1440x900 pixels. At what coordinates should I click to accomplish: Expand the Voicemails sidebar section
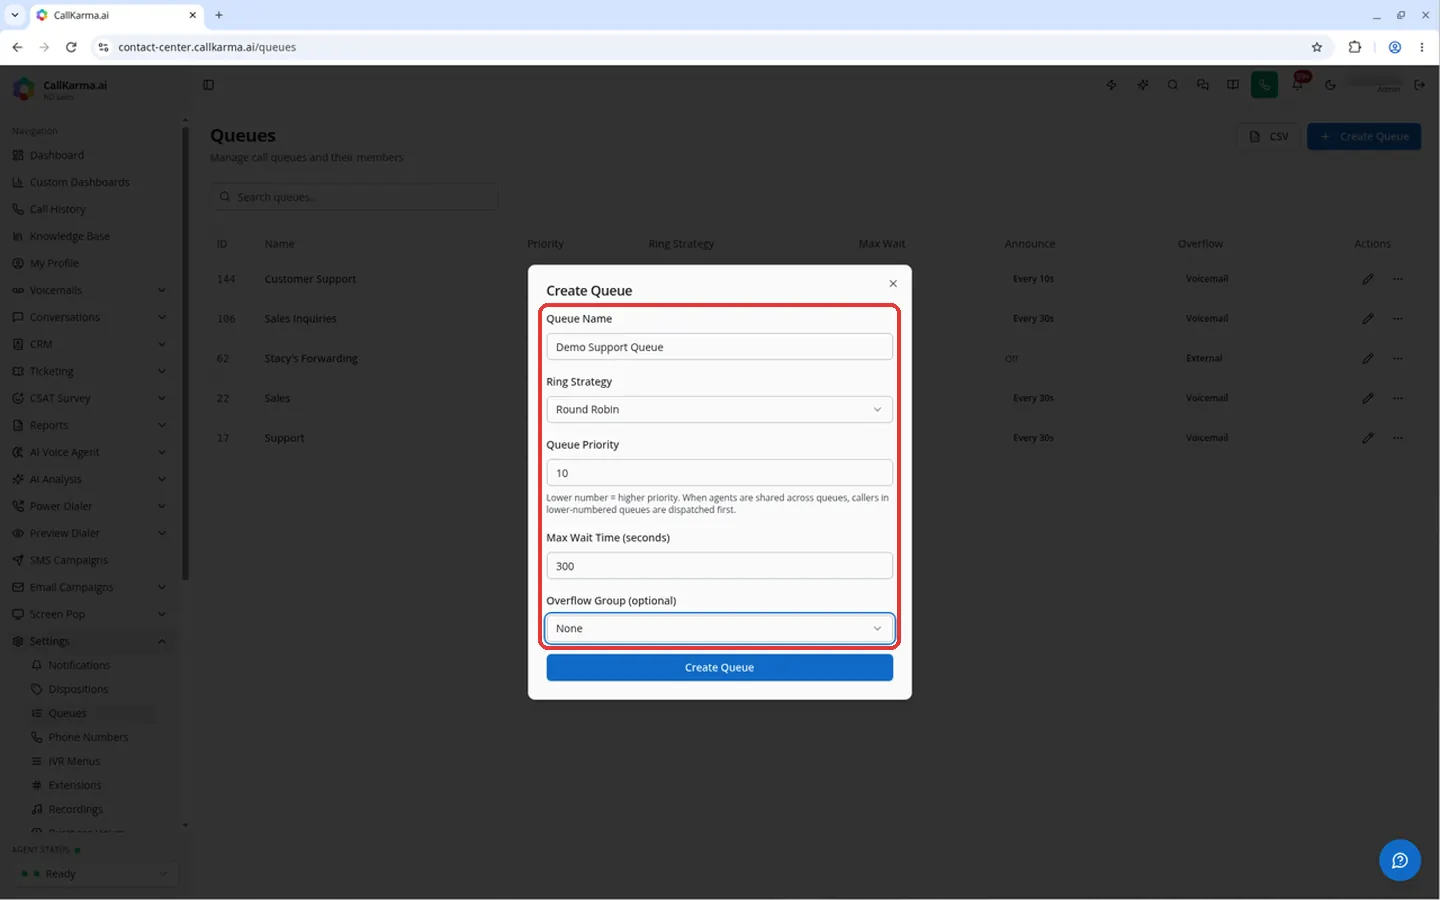point(90,290)
